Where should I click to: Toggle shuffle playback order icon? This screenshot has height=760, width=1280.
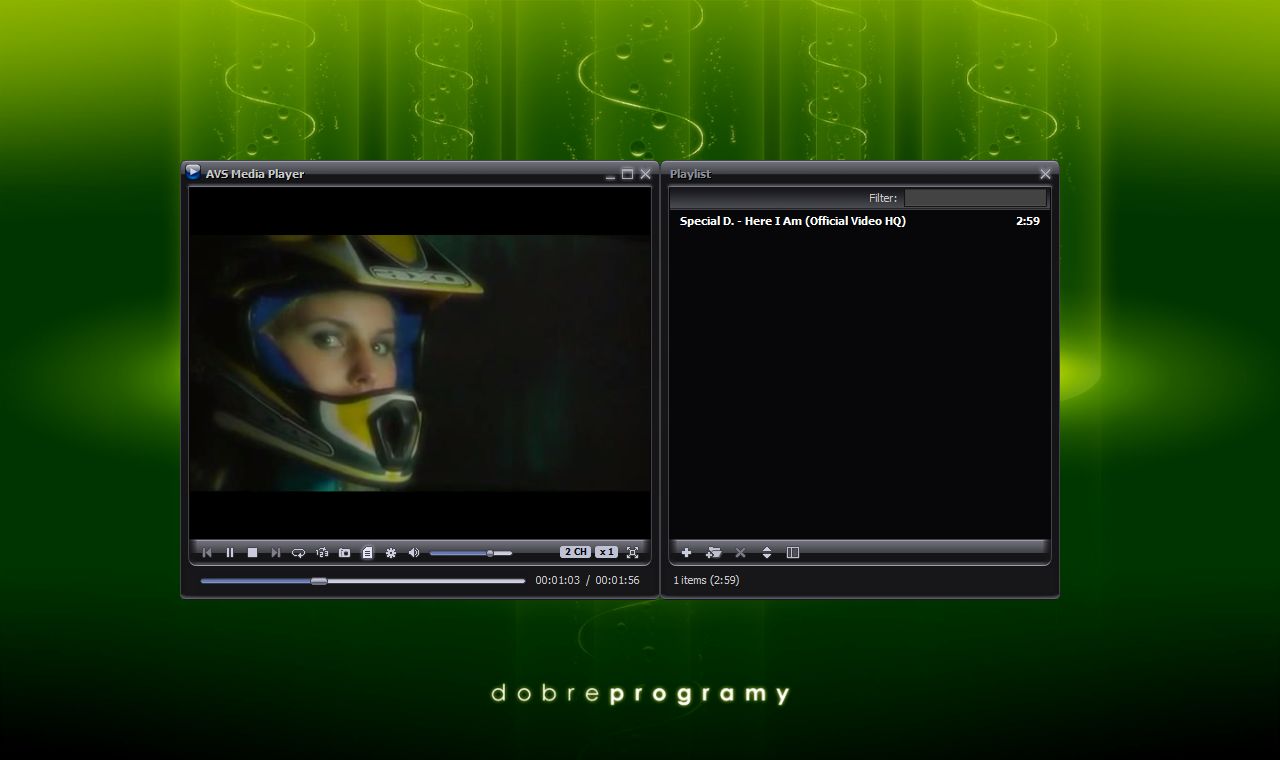pyautogui.click(x=322, y=552)
